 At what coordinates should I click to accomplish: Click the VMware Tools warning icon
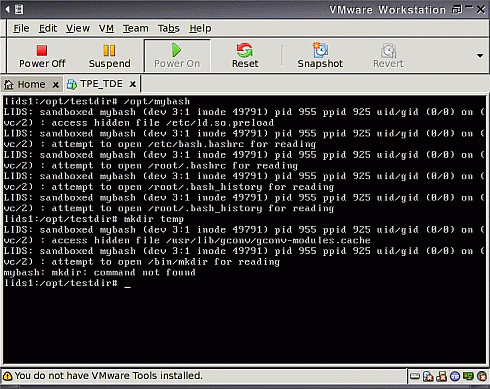pos(7,376)
